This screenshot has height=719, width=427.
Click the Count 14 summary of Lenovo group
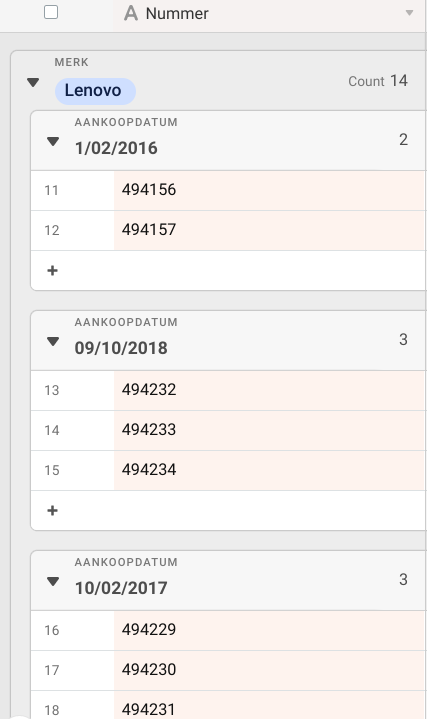point(378,81)
